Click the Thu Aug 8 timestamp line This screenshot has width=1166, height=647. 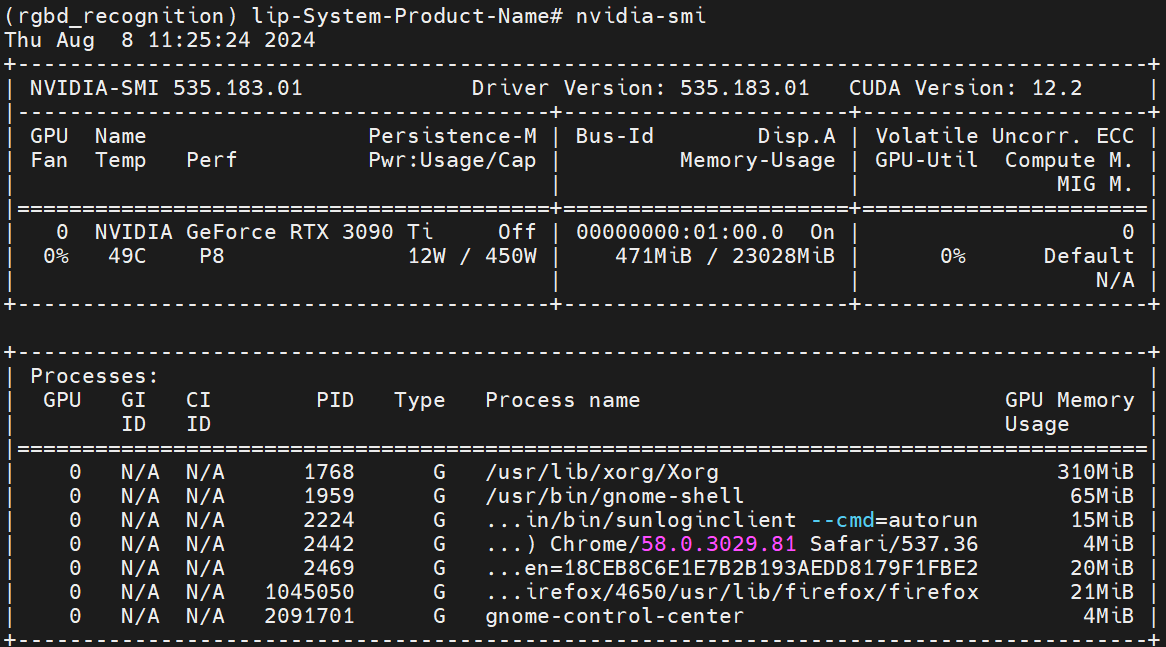tap(160, 40)
